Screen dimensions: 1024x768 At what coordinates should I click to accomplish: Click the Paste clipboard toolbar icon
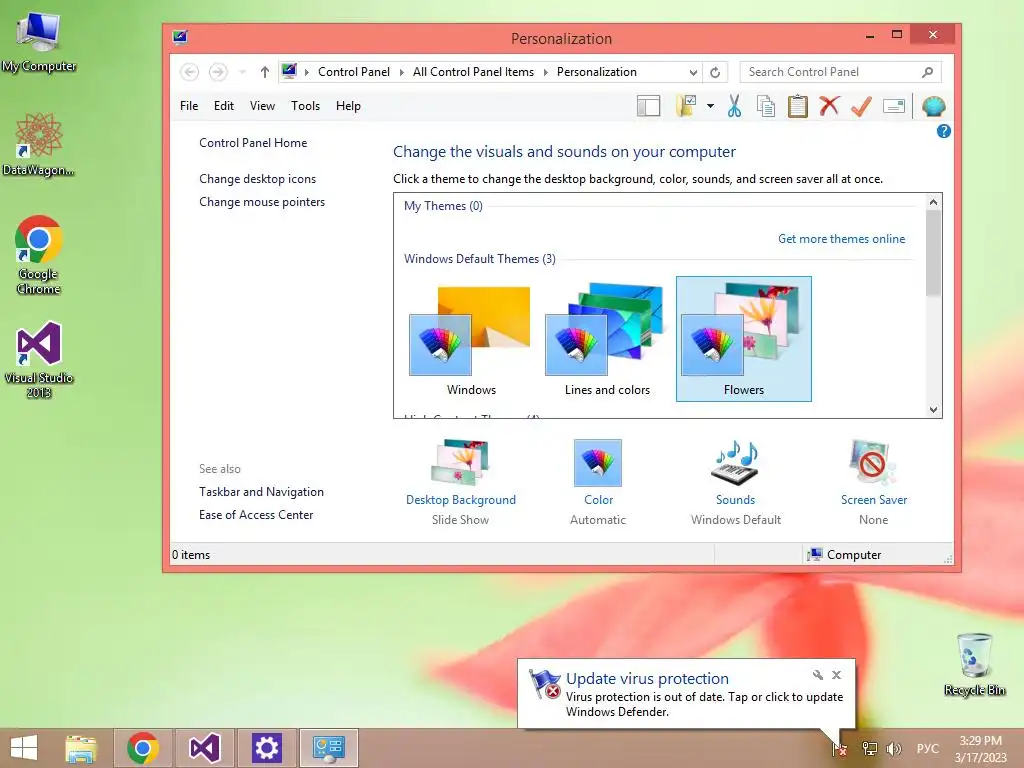797,106
